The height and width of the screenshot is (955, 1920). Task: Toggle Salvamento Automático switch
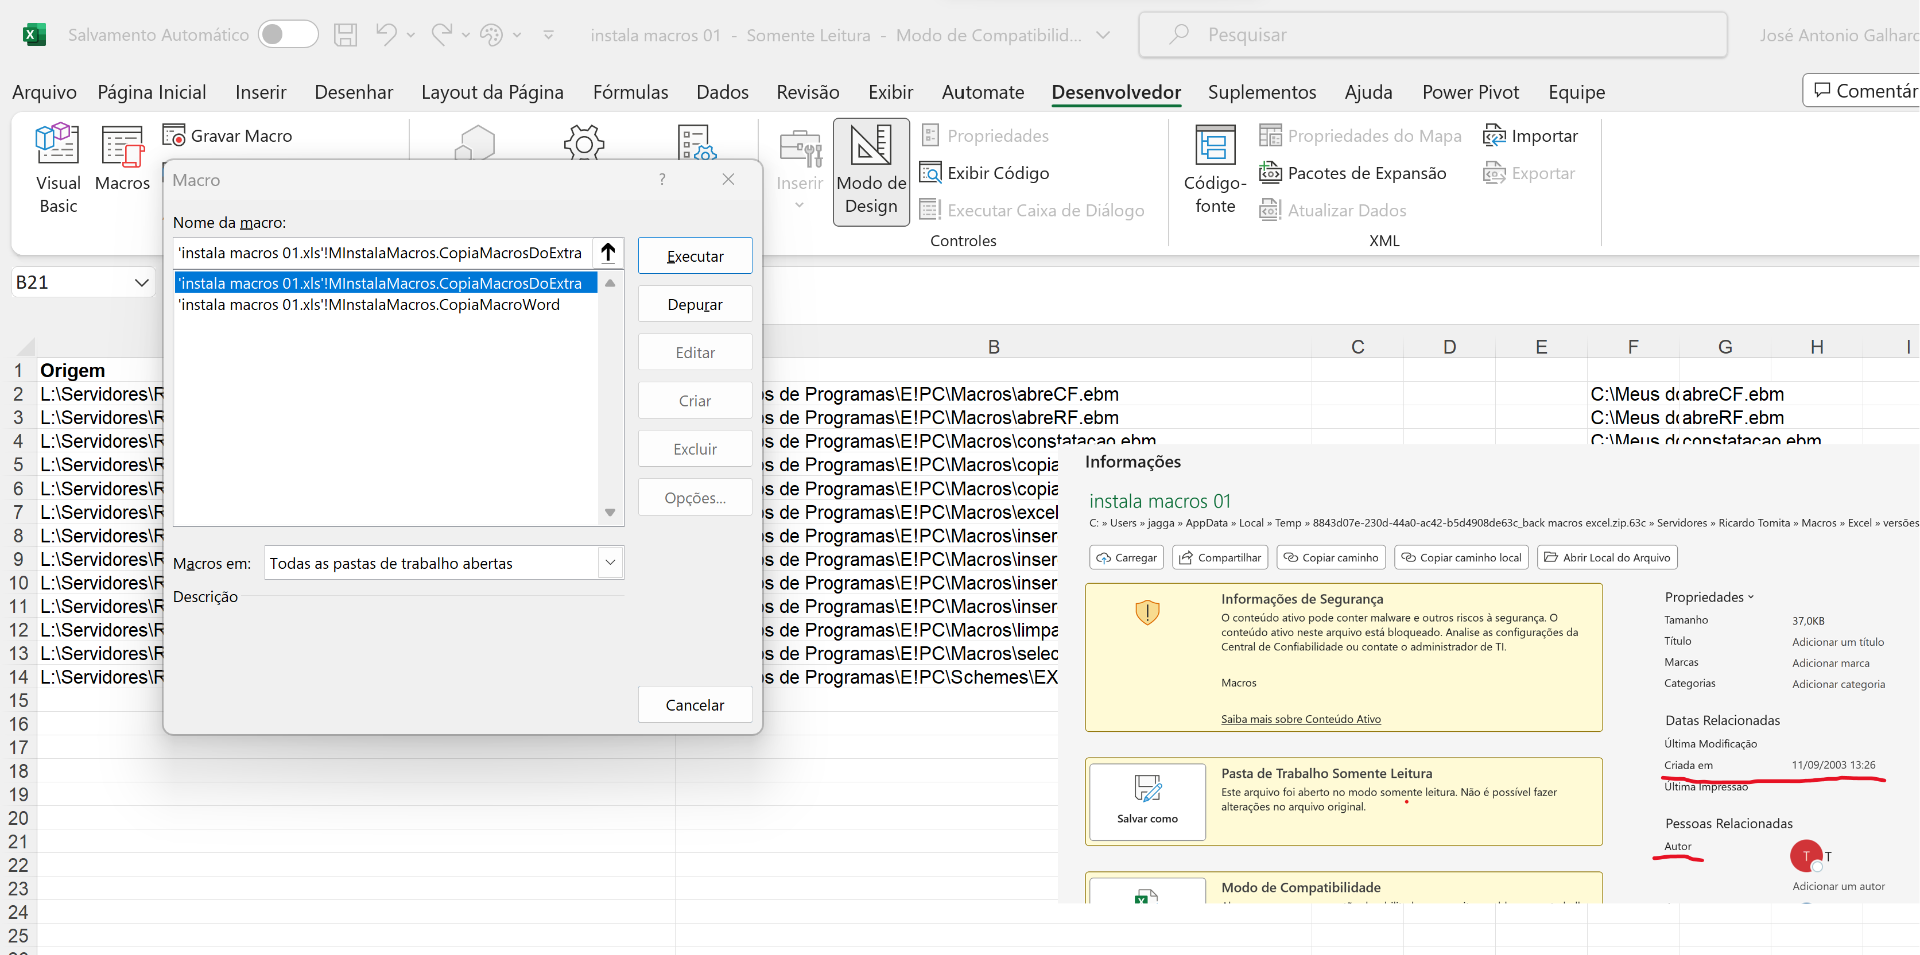(x=287, y=35)
